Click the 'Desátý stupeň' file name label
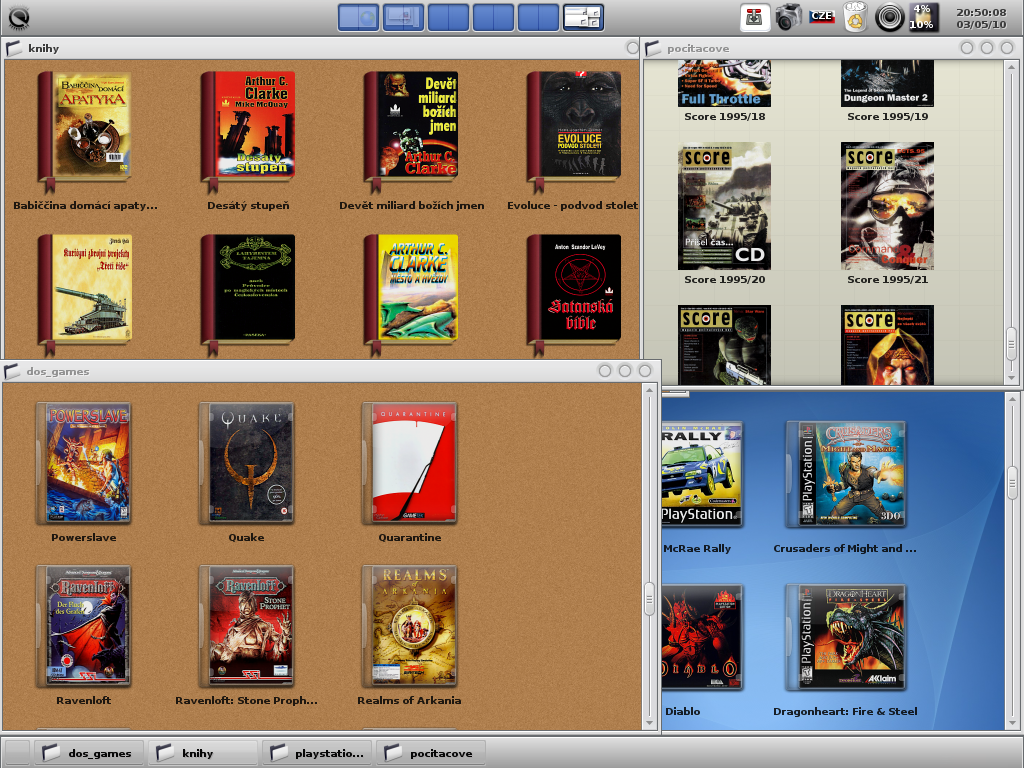 tap(248, 205)
